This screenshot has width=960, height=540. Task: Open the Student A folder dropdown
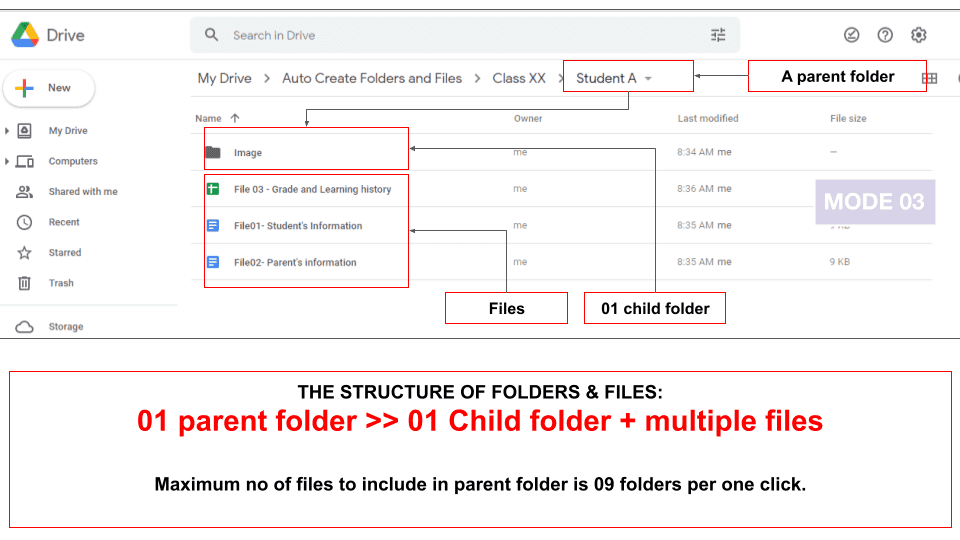click(648, 78)
